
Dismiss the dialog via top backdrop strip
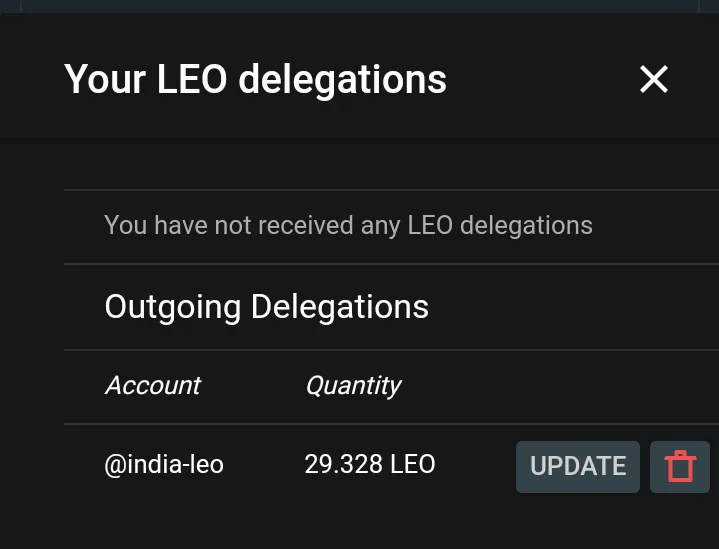[x=360, y=6]
